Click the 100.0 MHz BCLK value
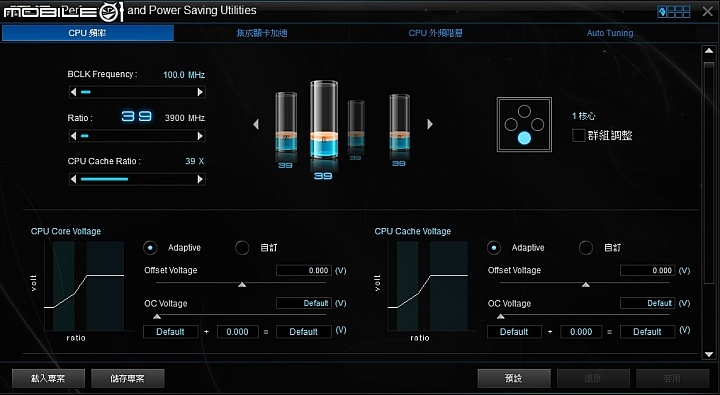 coord(184,74)
